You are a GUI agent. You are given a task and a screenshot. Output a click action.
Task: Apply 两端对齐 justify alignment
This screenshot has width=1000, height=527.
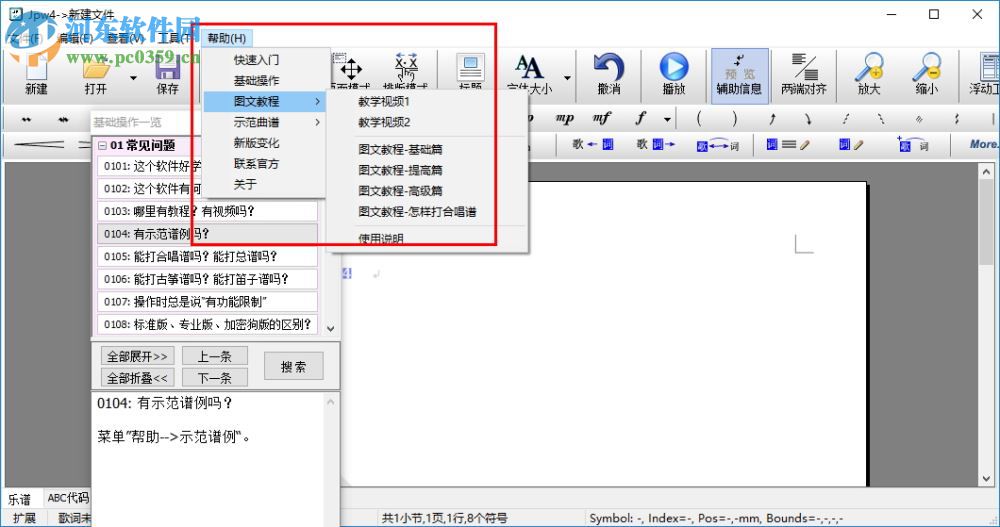coord(804,75)
